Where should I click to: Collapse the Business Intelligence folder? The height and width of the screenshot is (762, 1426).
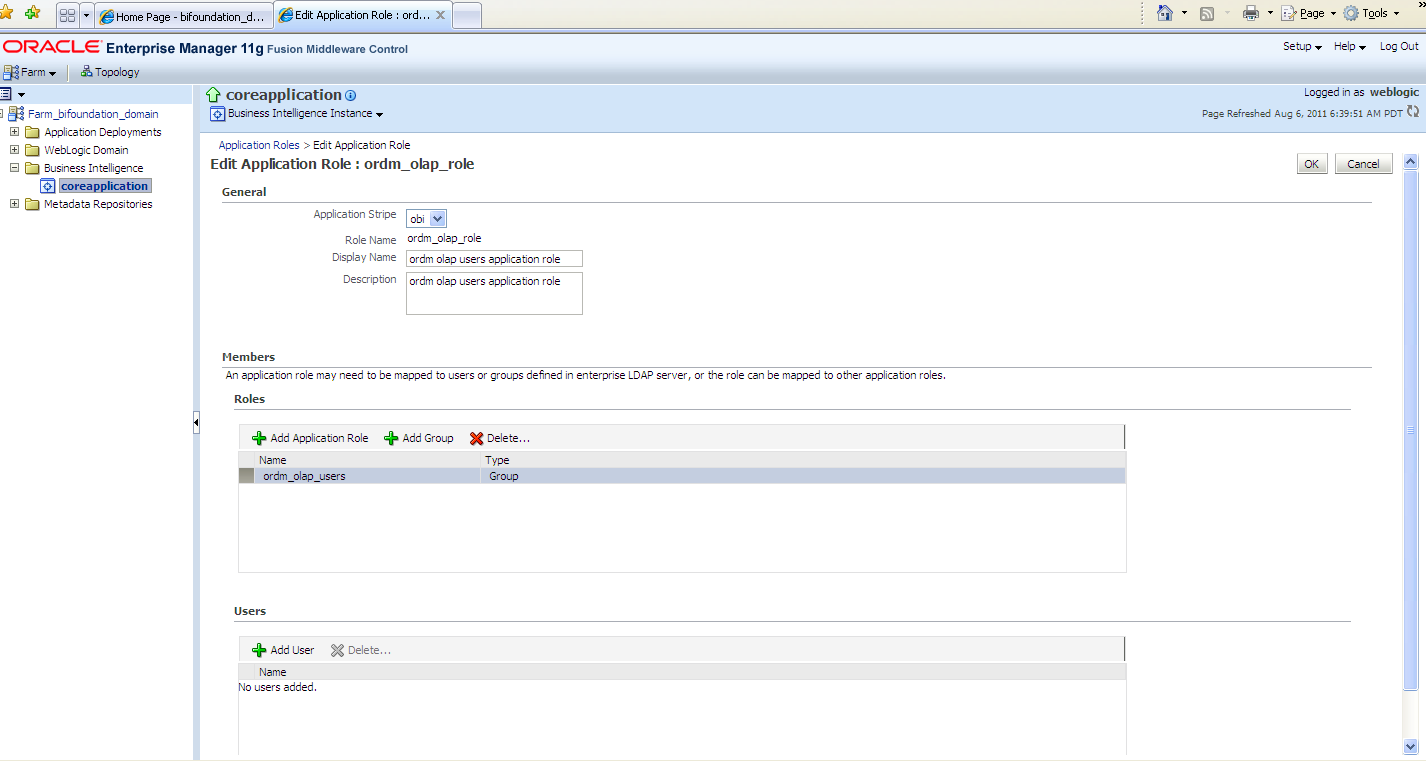coord(14,168)
